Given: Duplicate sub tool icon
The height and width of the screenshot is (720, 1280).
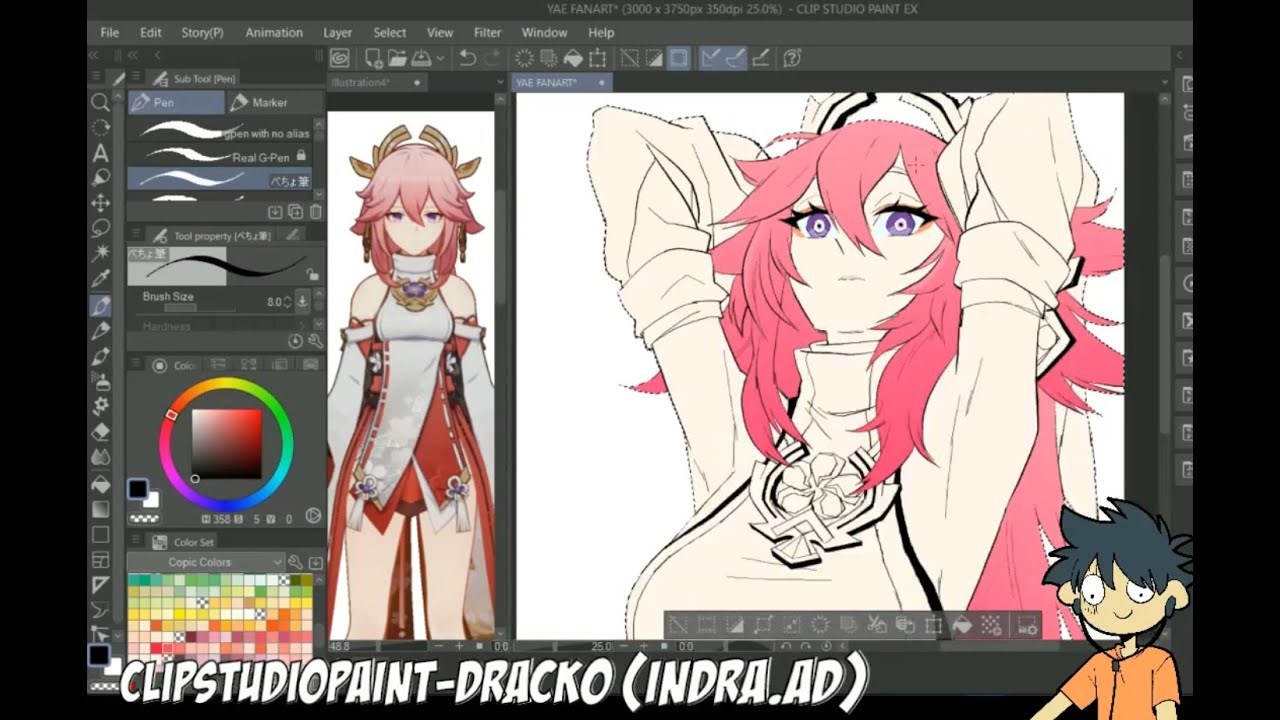Looking at the screenshot, I should pos(296,212).
